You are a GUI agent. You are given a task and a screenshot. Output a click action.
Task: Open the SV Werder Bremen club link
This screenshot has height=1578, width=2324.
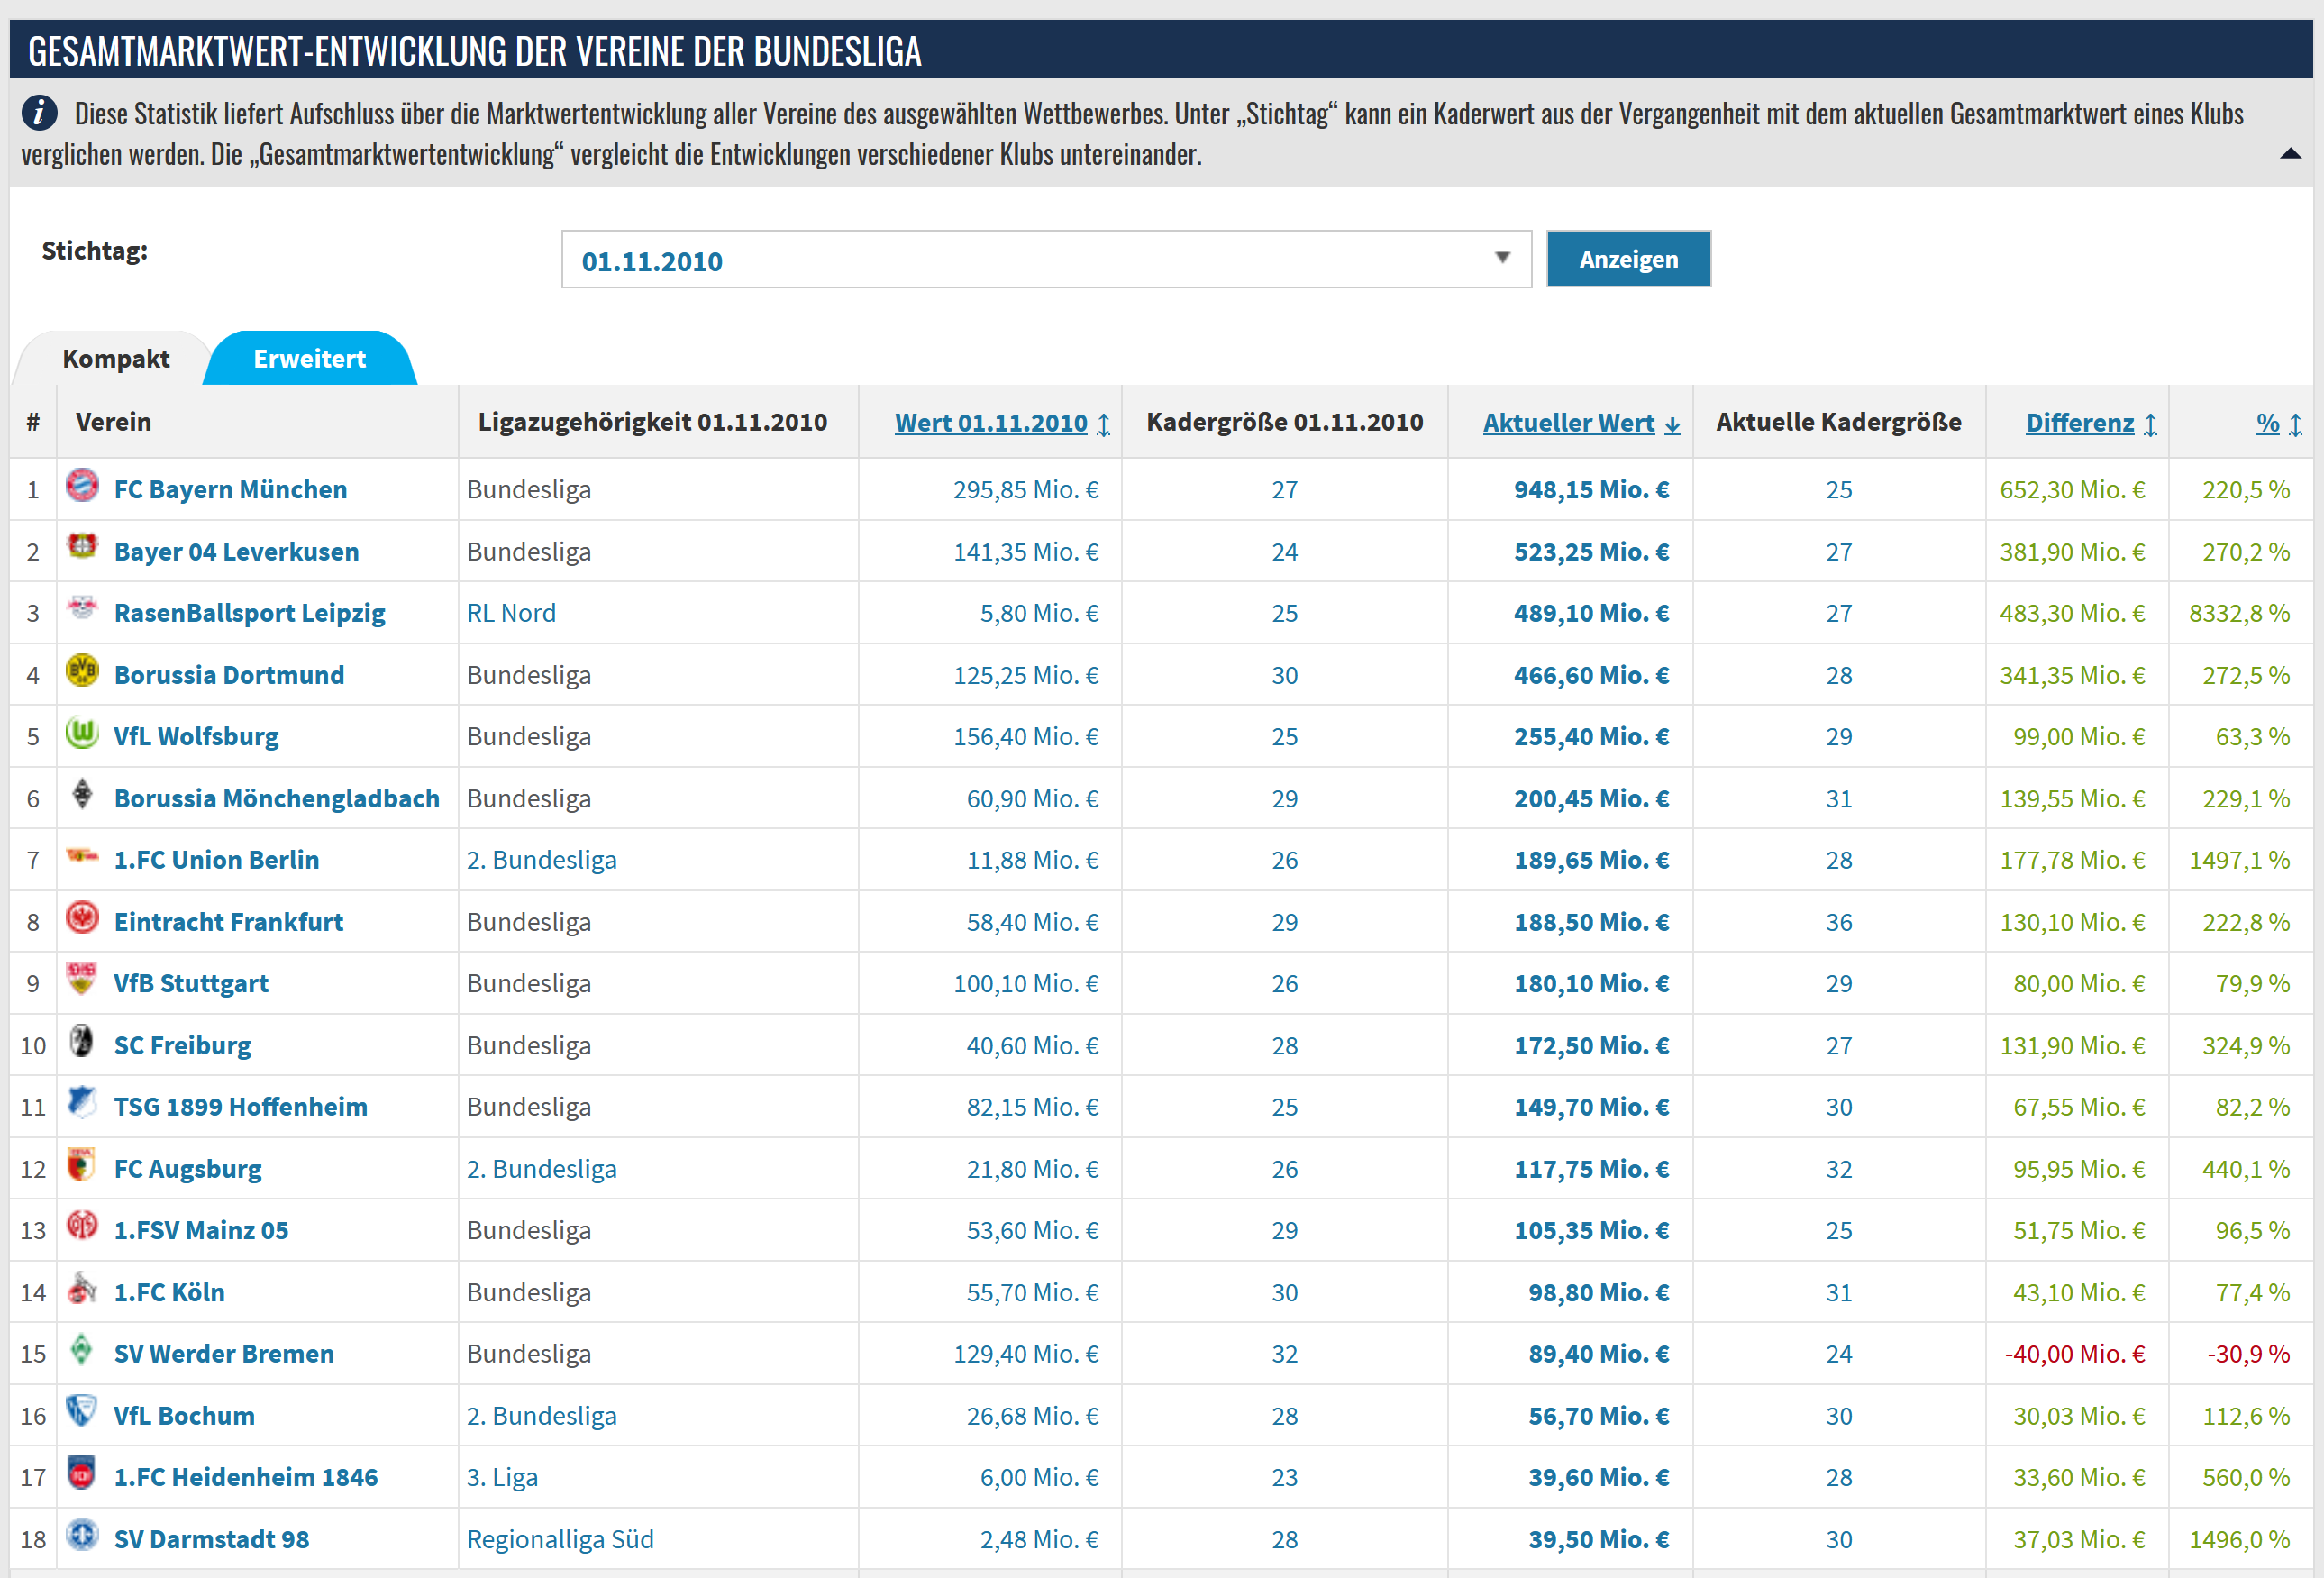tap(224, 1354)
